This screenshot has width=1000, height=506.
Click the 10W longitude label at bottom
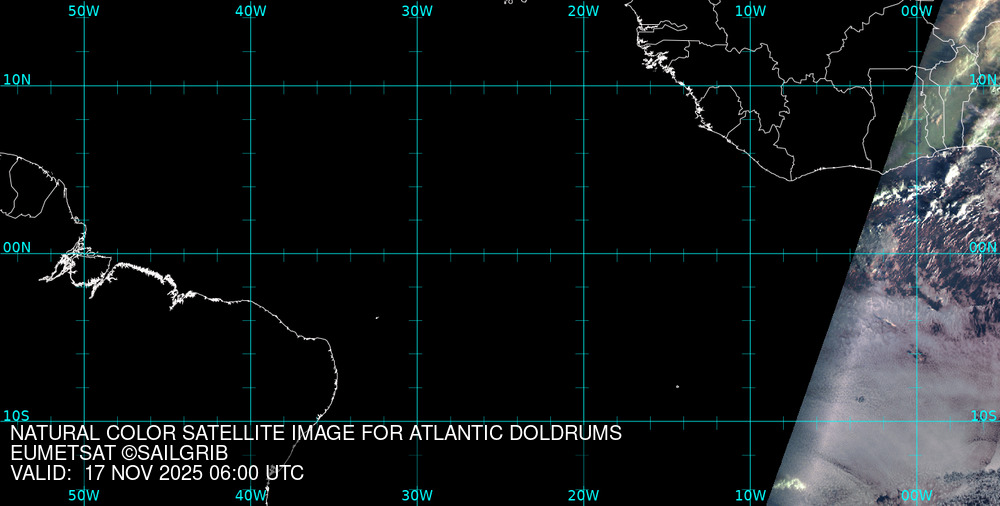[750, 495]
